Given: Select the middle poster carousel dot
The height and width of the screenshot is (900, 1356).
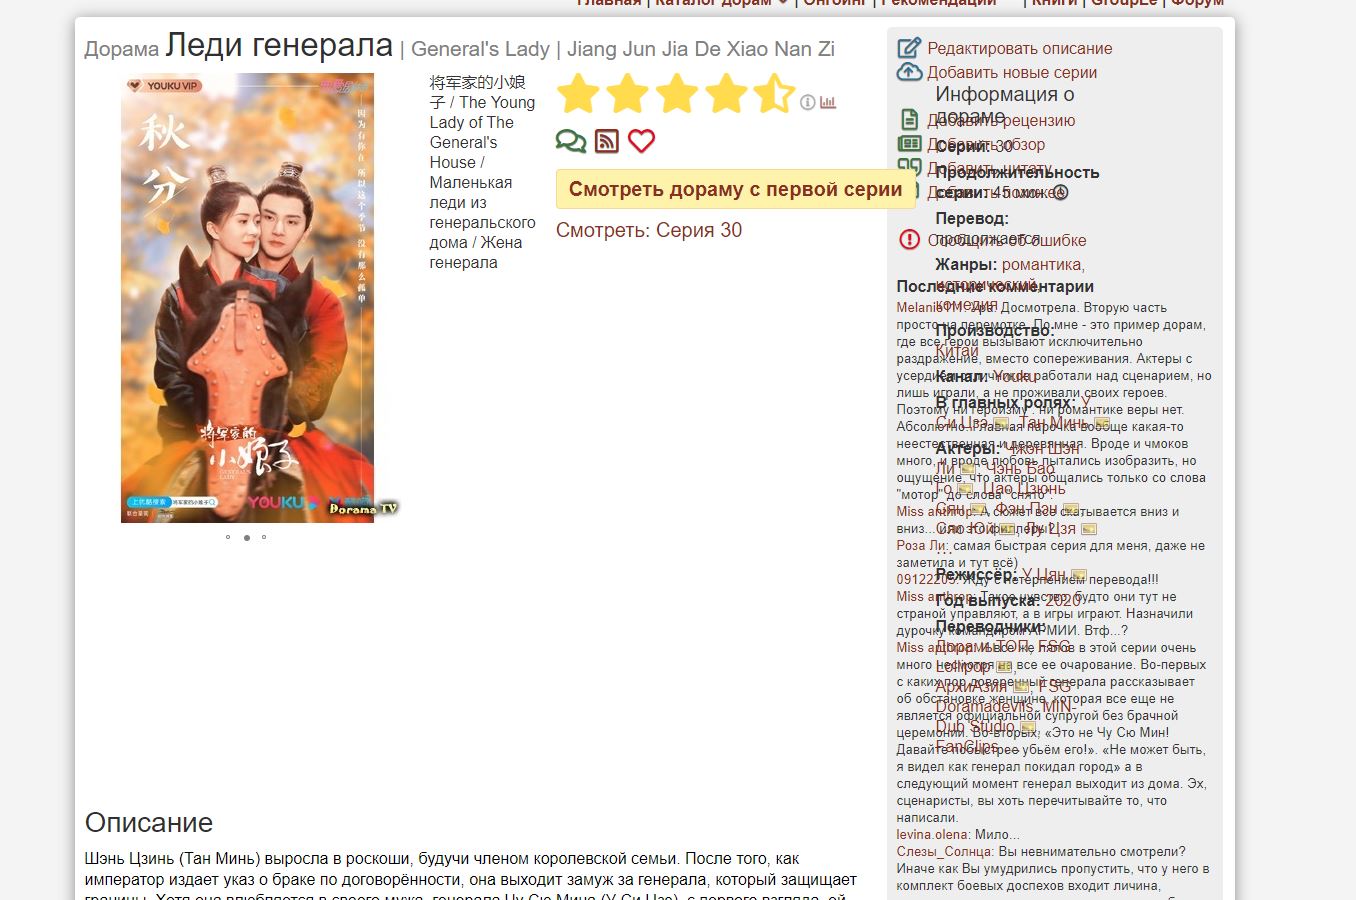Looking at the screenshot, I should point(246,538).
